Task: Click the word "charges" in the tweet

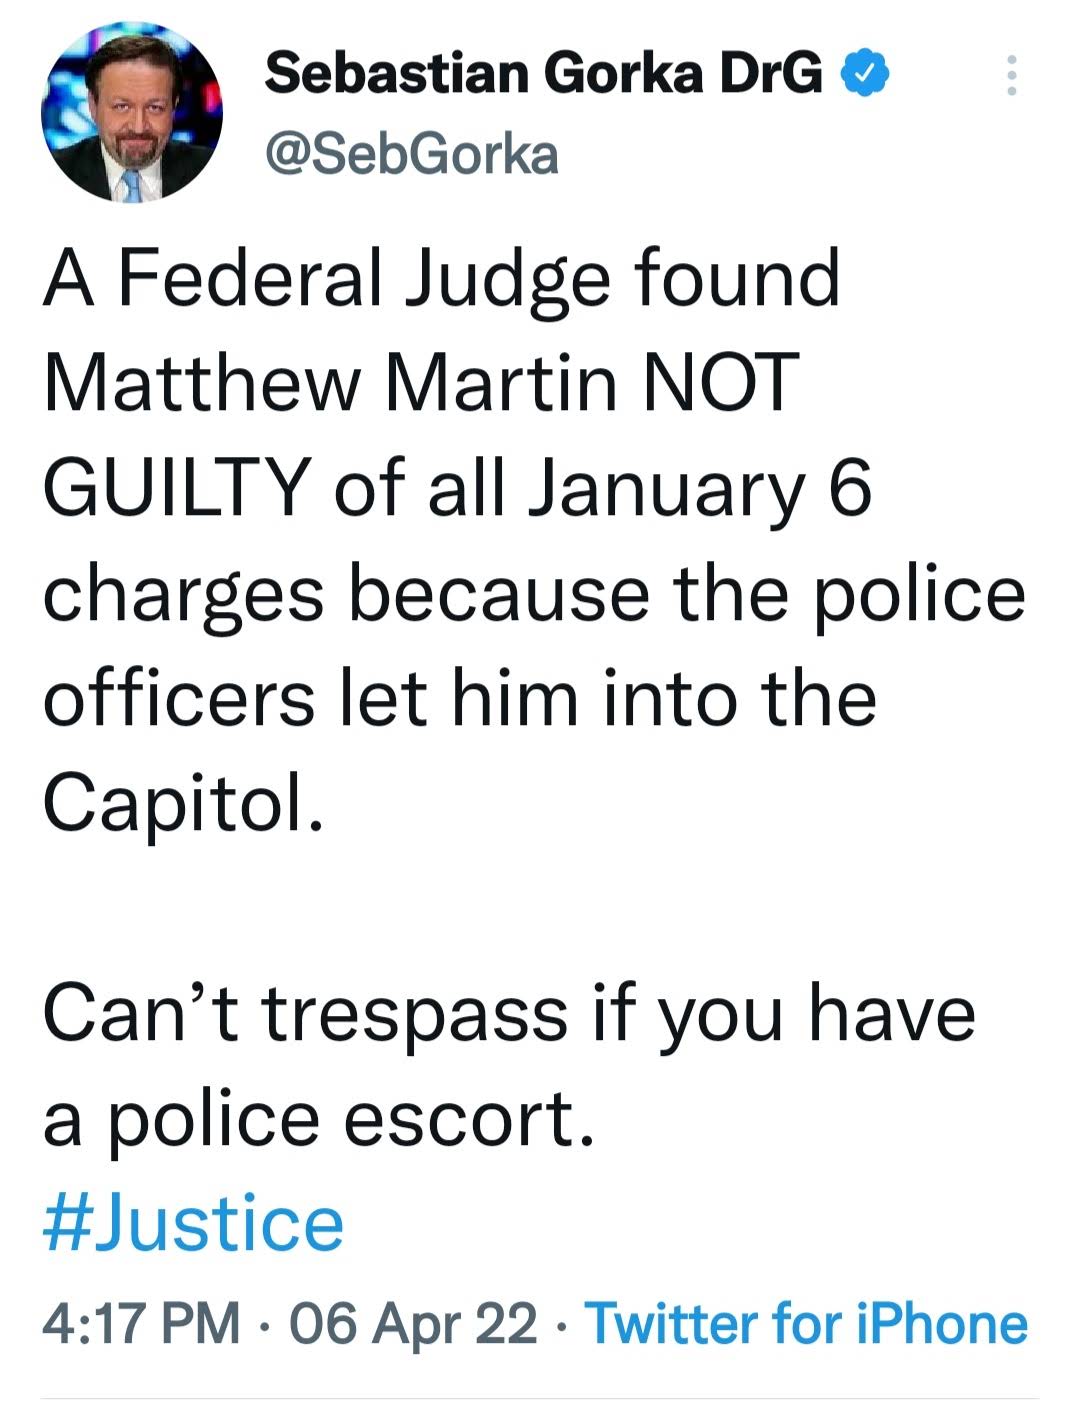Action: (183, 594)
